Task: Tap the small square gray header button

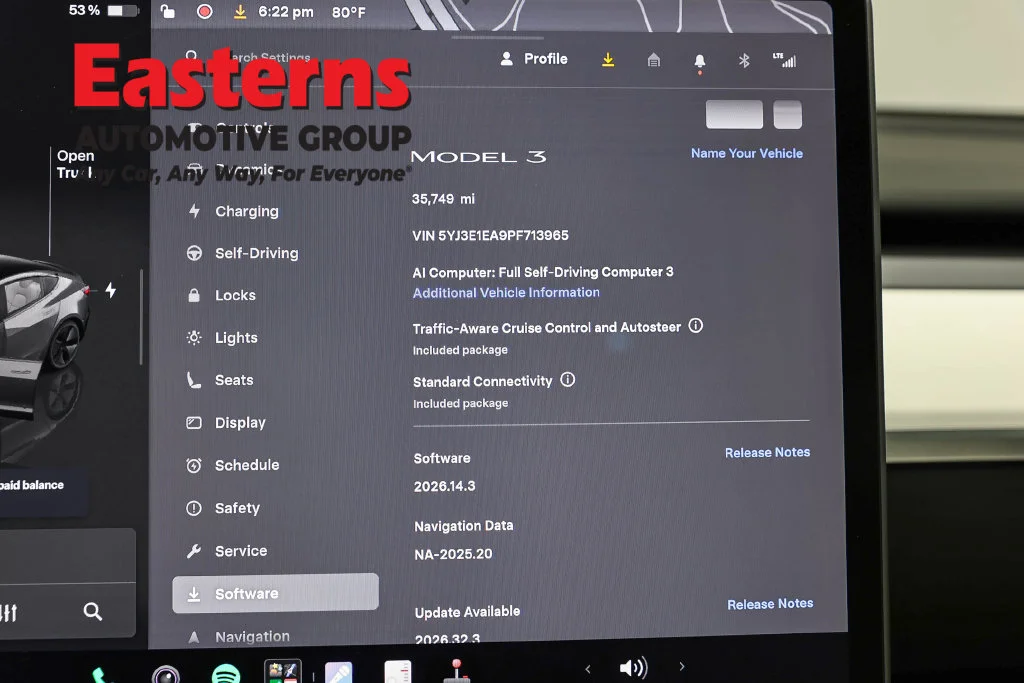Action: (x=788, y=115)
